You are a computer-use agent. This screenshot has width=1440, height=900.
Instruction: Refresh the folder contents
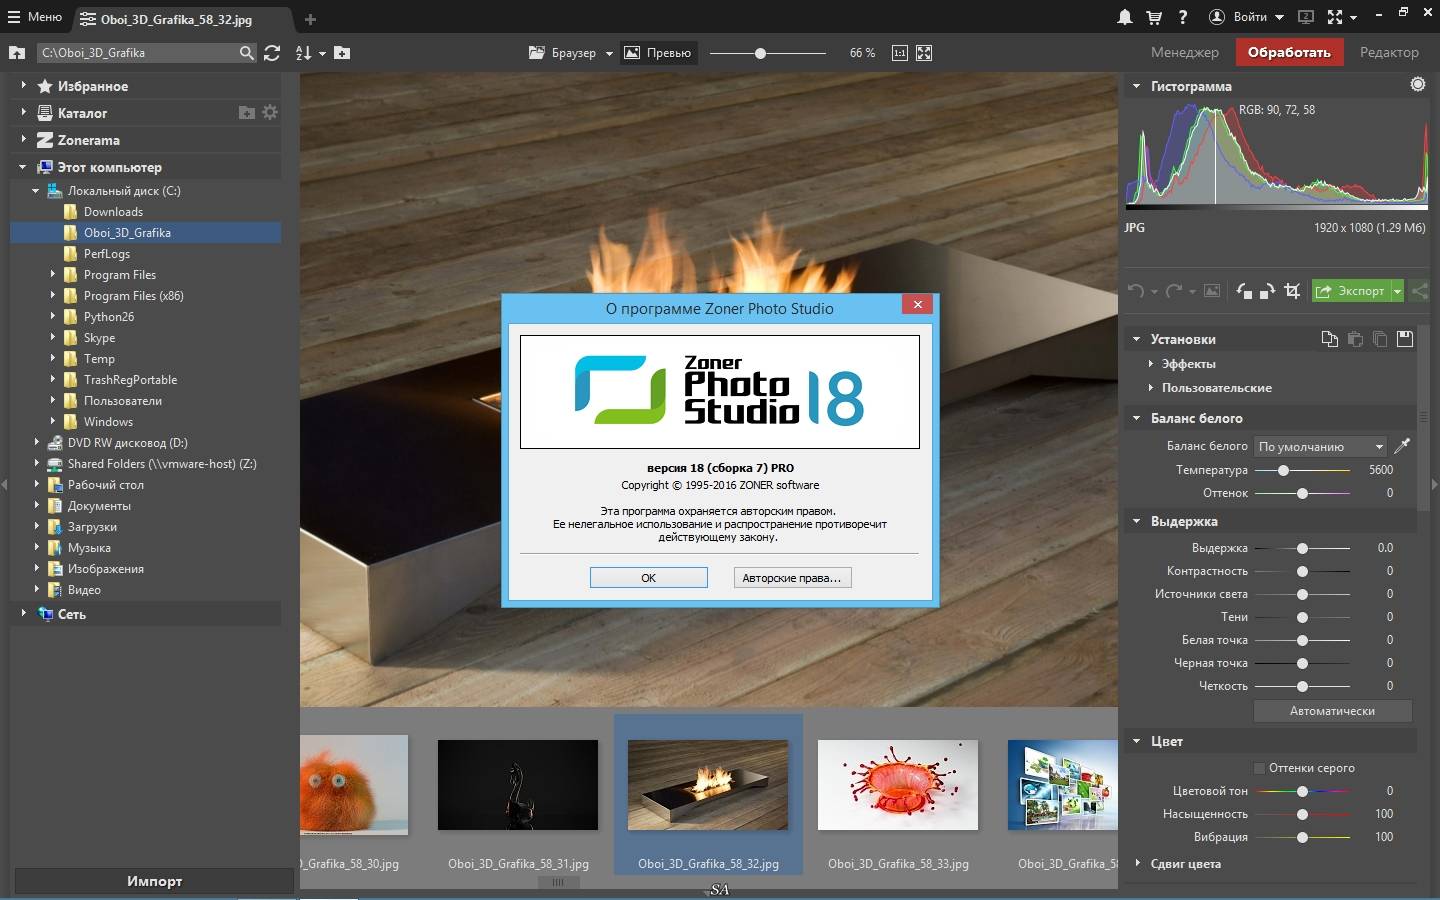point(272,53)
